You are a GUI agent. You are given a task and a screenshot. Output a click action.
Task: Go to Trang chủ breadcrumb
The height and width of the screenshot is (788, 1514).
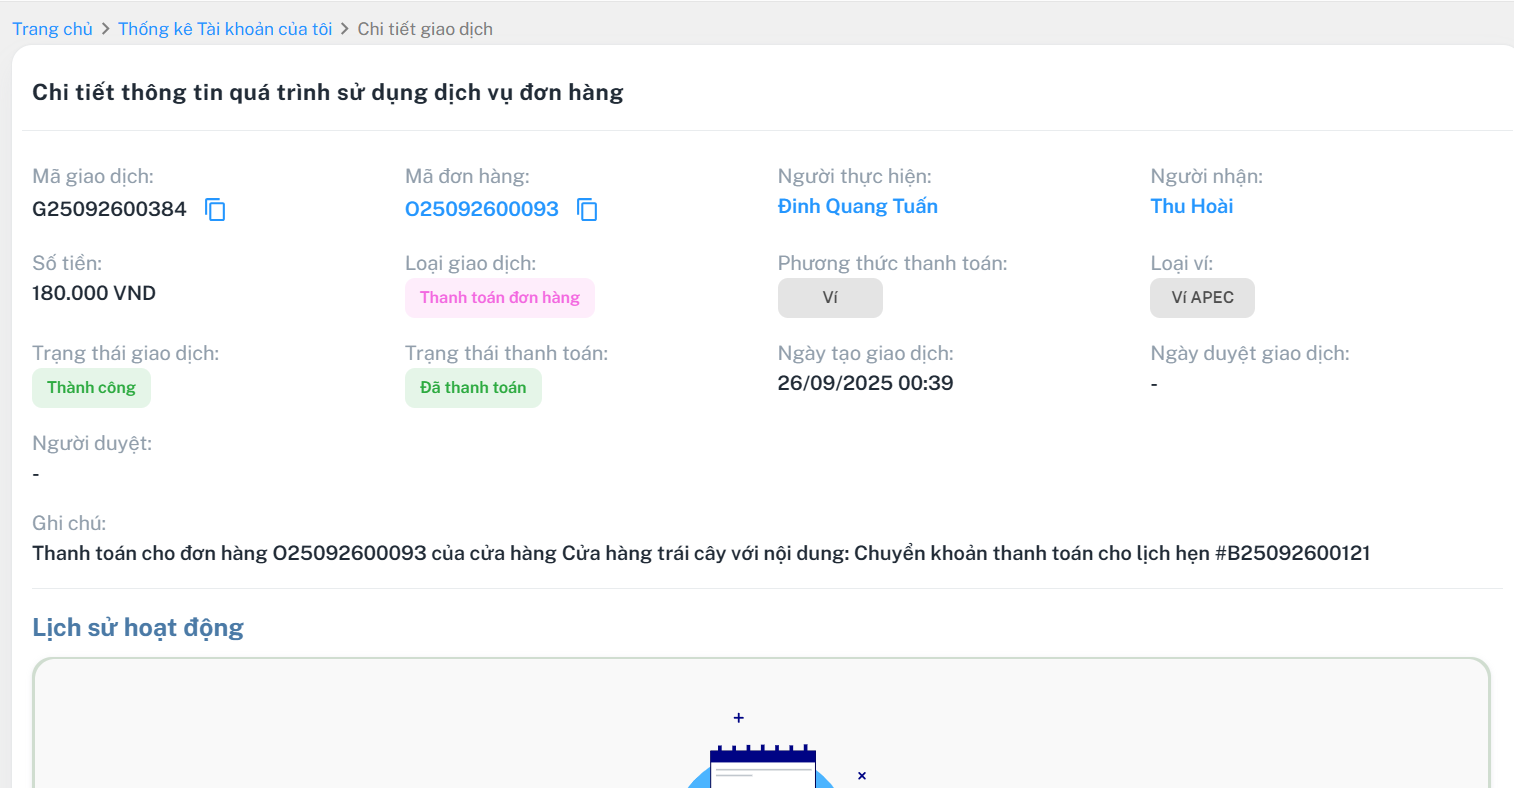52,29
